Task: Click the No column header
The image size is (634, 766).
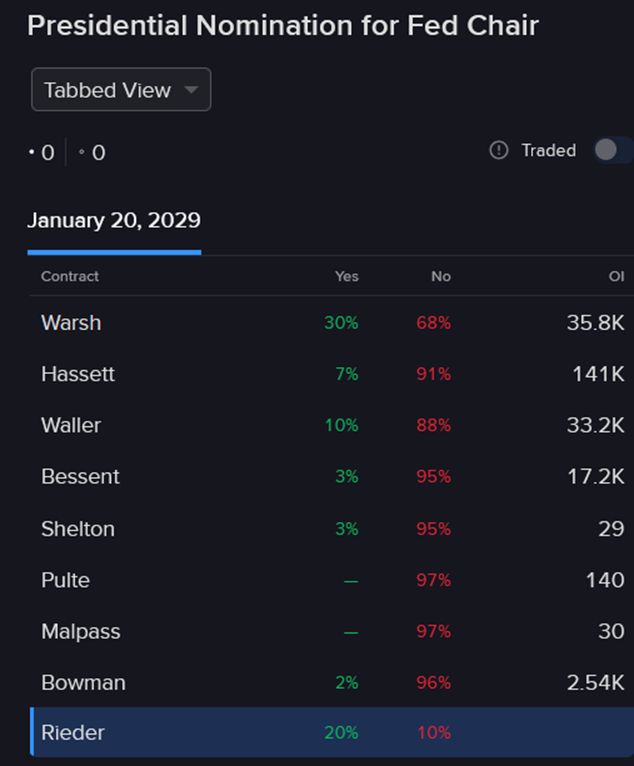Action: point(441,277)
